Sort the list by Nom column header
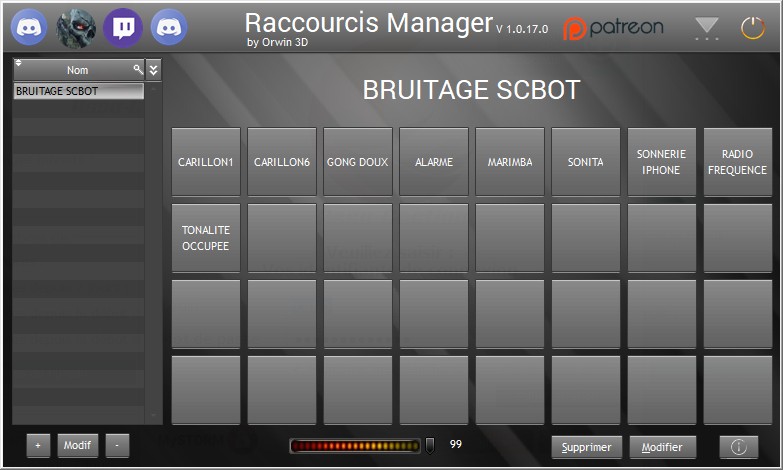 coord(78,70)
